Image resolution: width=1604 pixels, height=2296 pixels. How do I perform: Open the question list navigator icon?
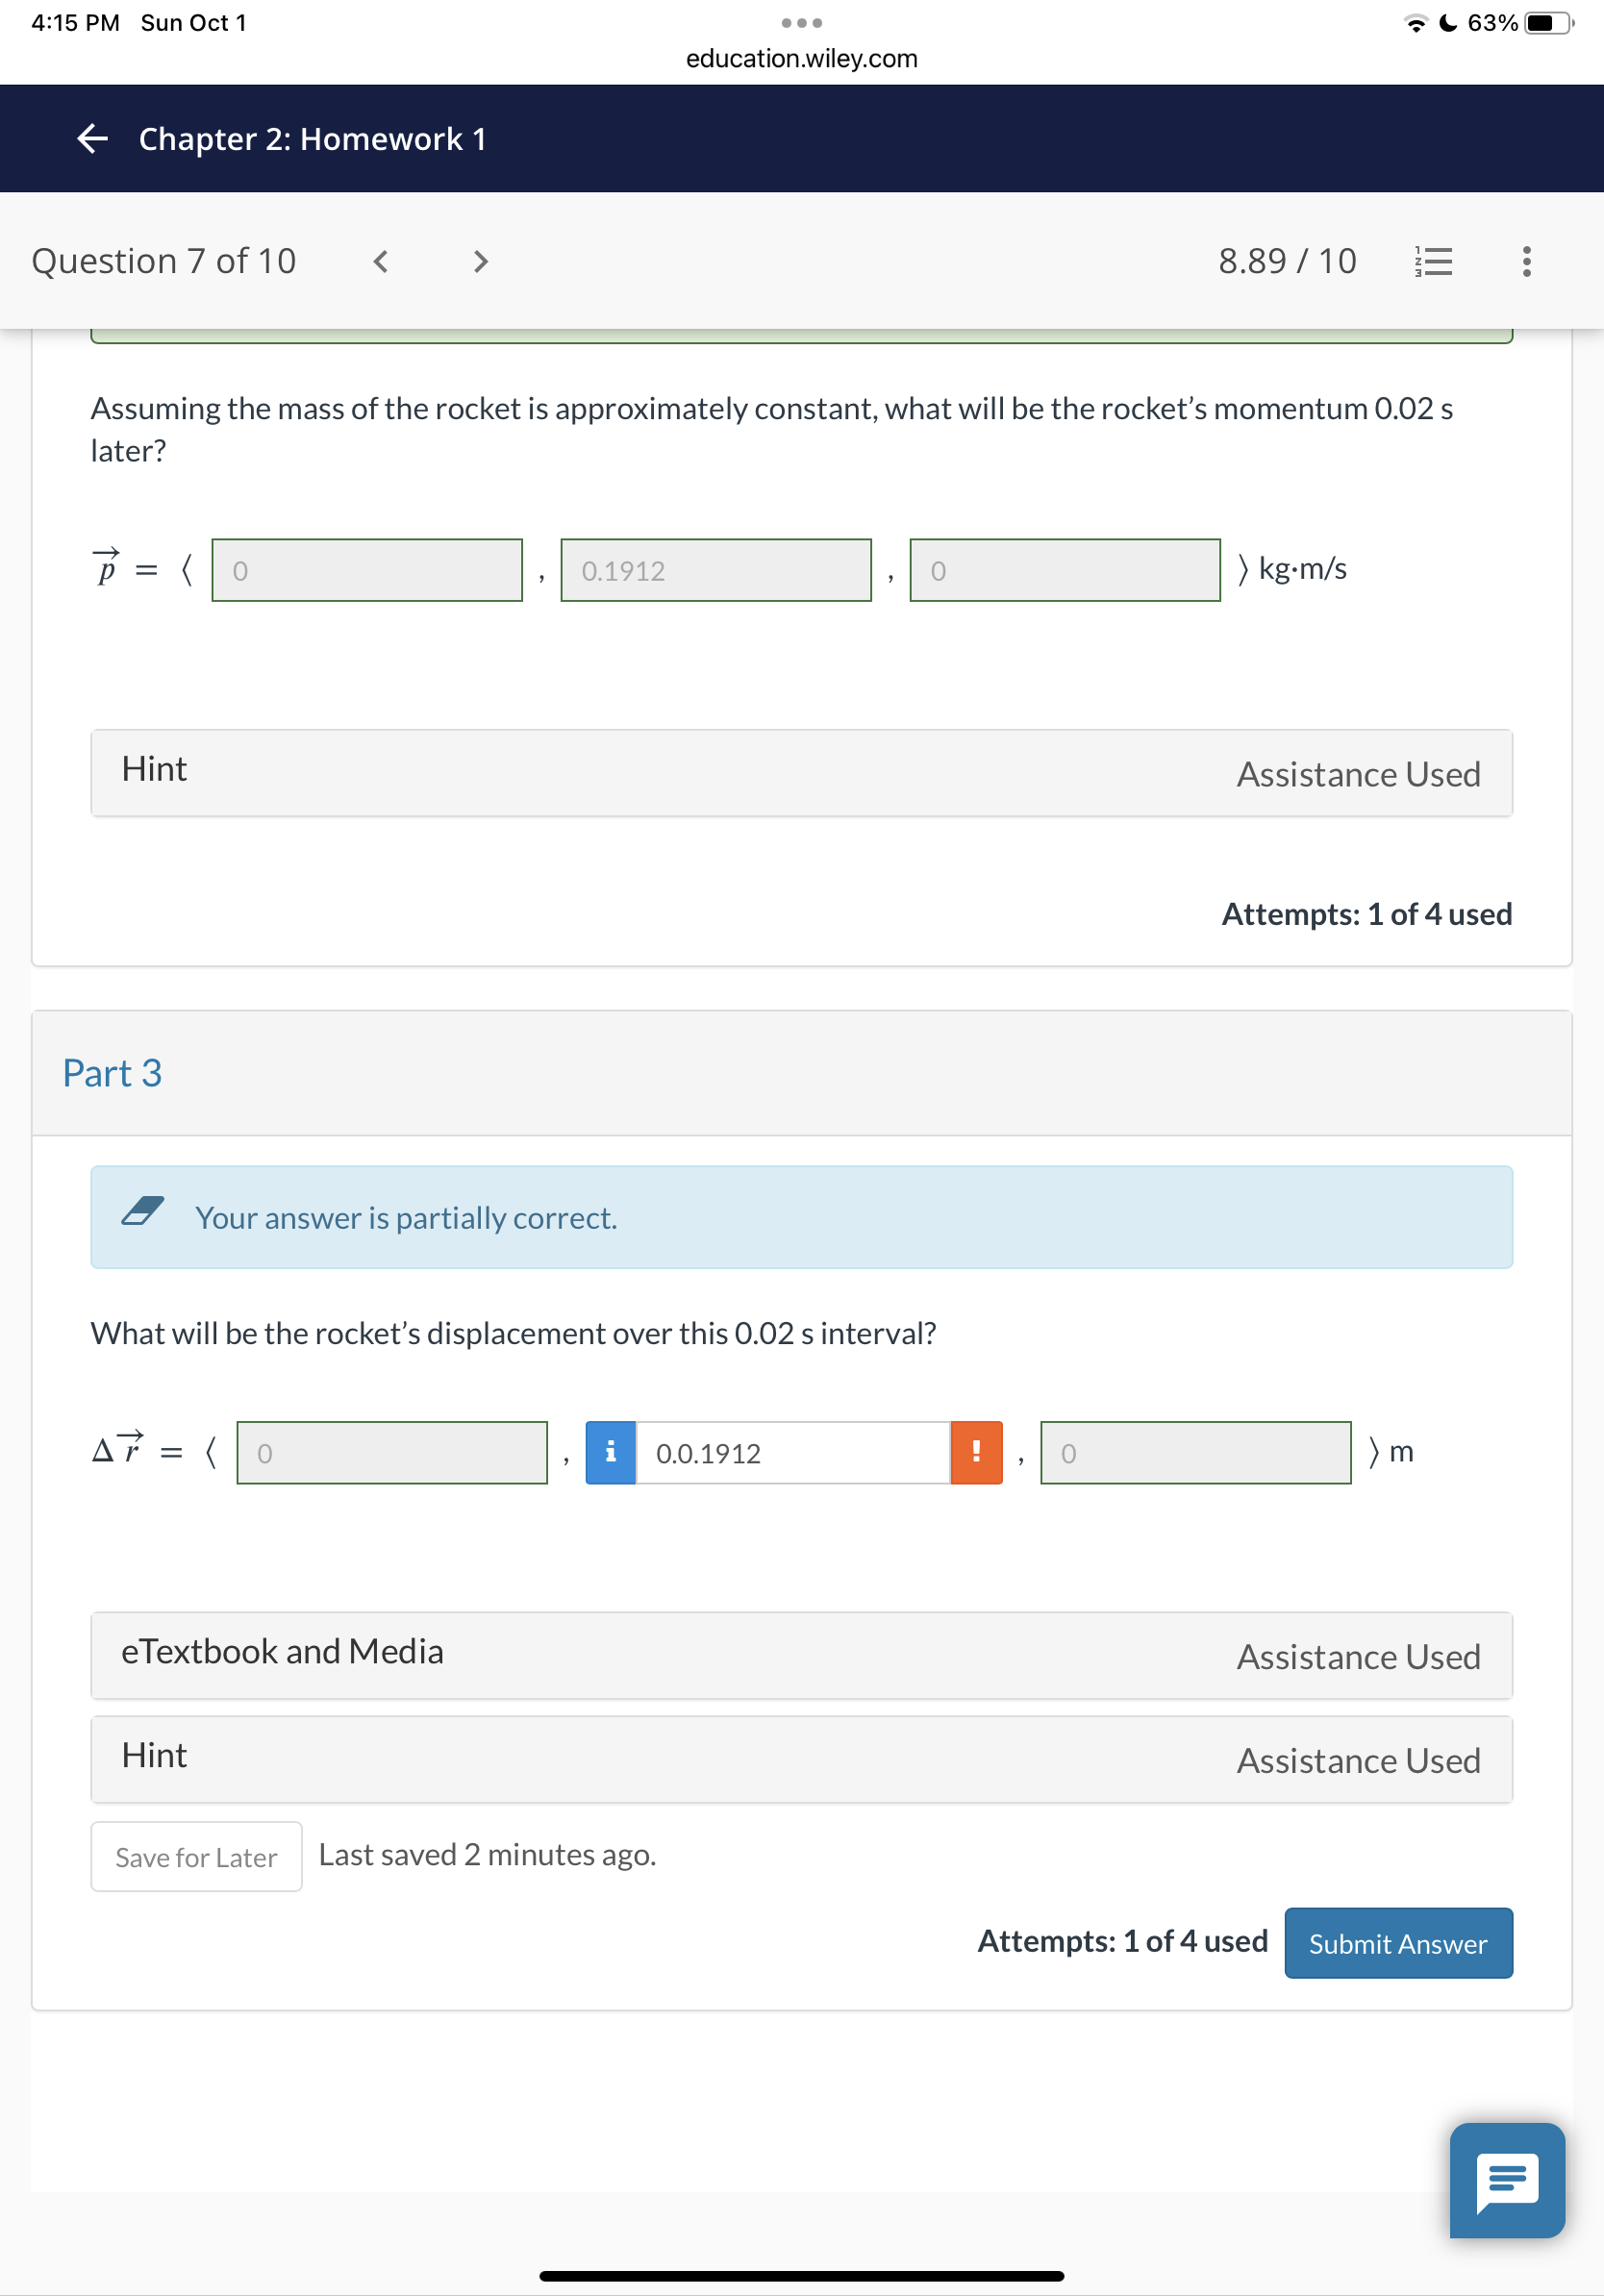point(1432,261)
